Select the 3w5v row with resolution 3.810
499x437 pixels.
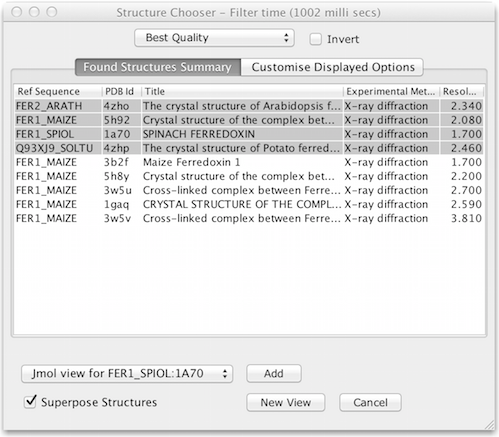pyautogui.click(x=249, y=218)
